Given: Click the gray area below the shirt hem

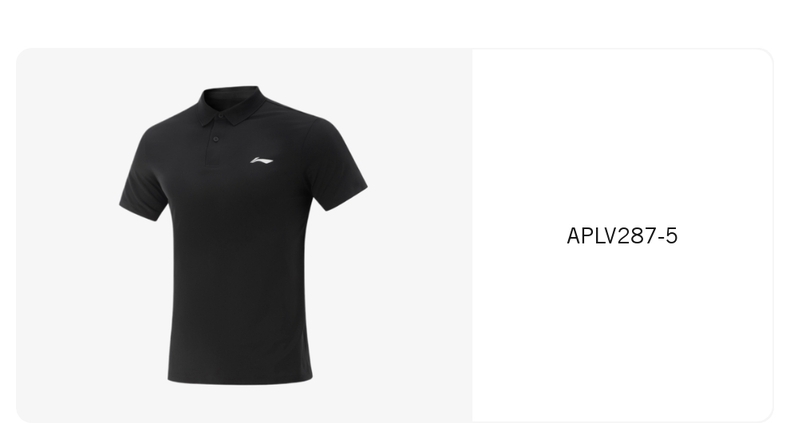Looking at the screenshot, I should click(x=240, y=404).
